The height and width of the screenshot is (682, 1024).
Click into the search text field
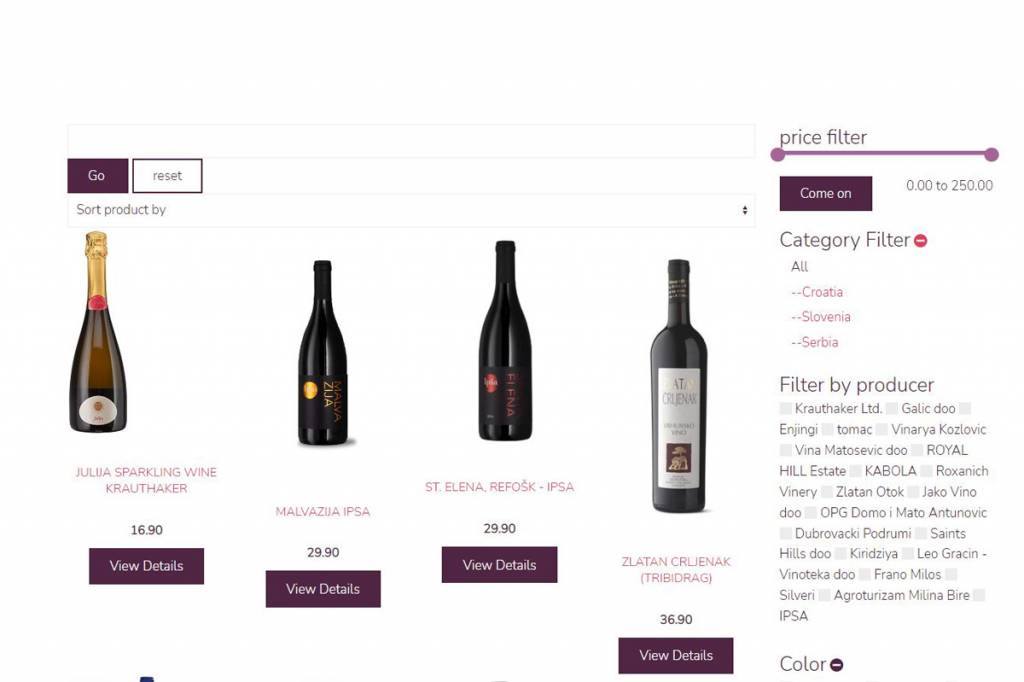(x=411, y=140)
